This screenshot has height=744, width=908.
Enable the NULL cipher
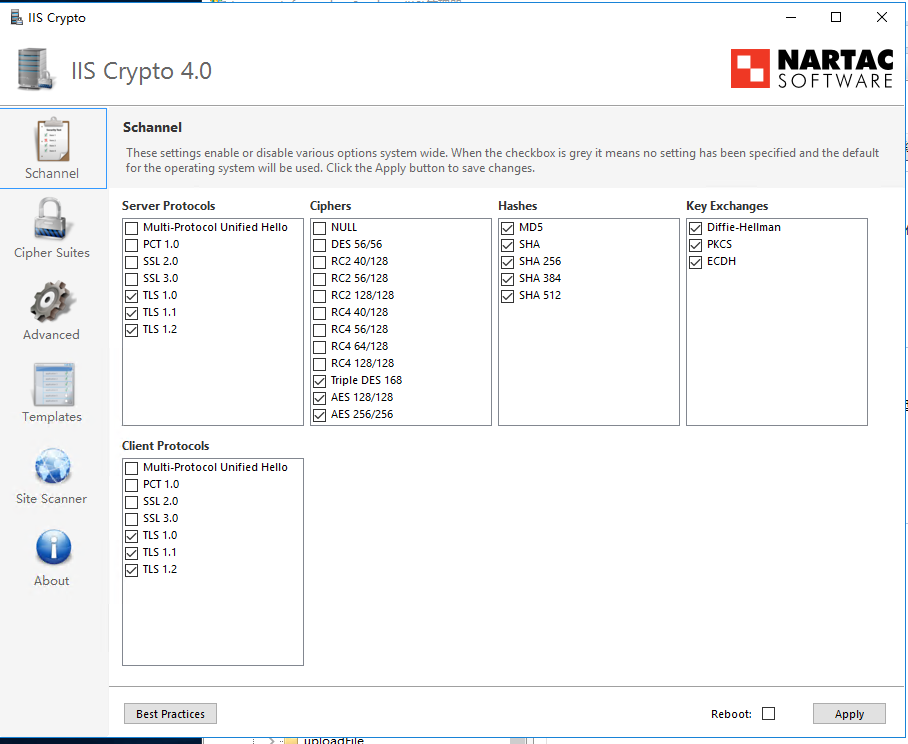tap(319, 228)
